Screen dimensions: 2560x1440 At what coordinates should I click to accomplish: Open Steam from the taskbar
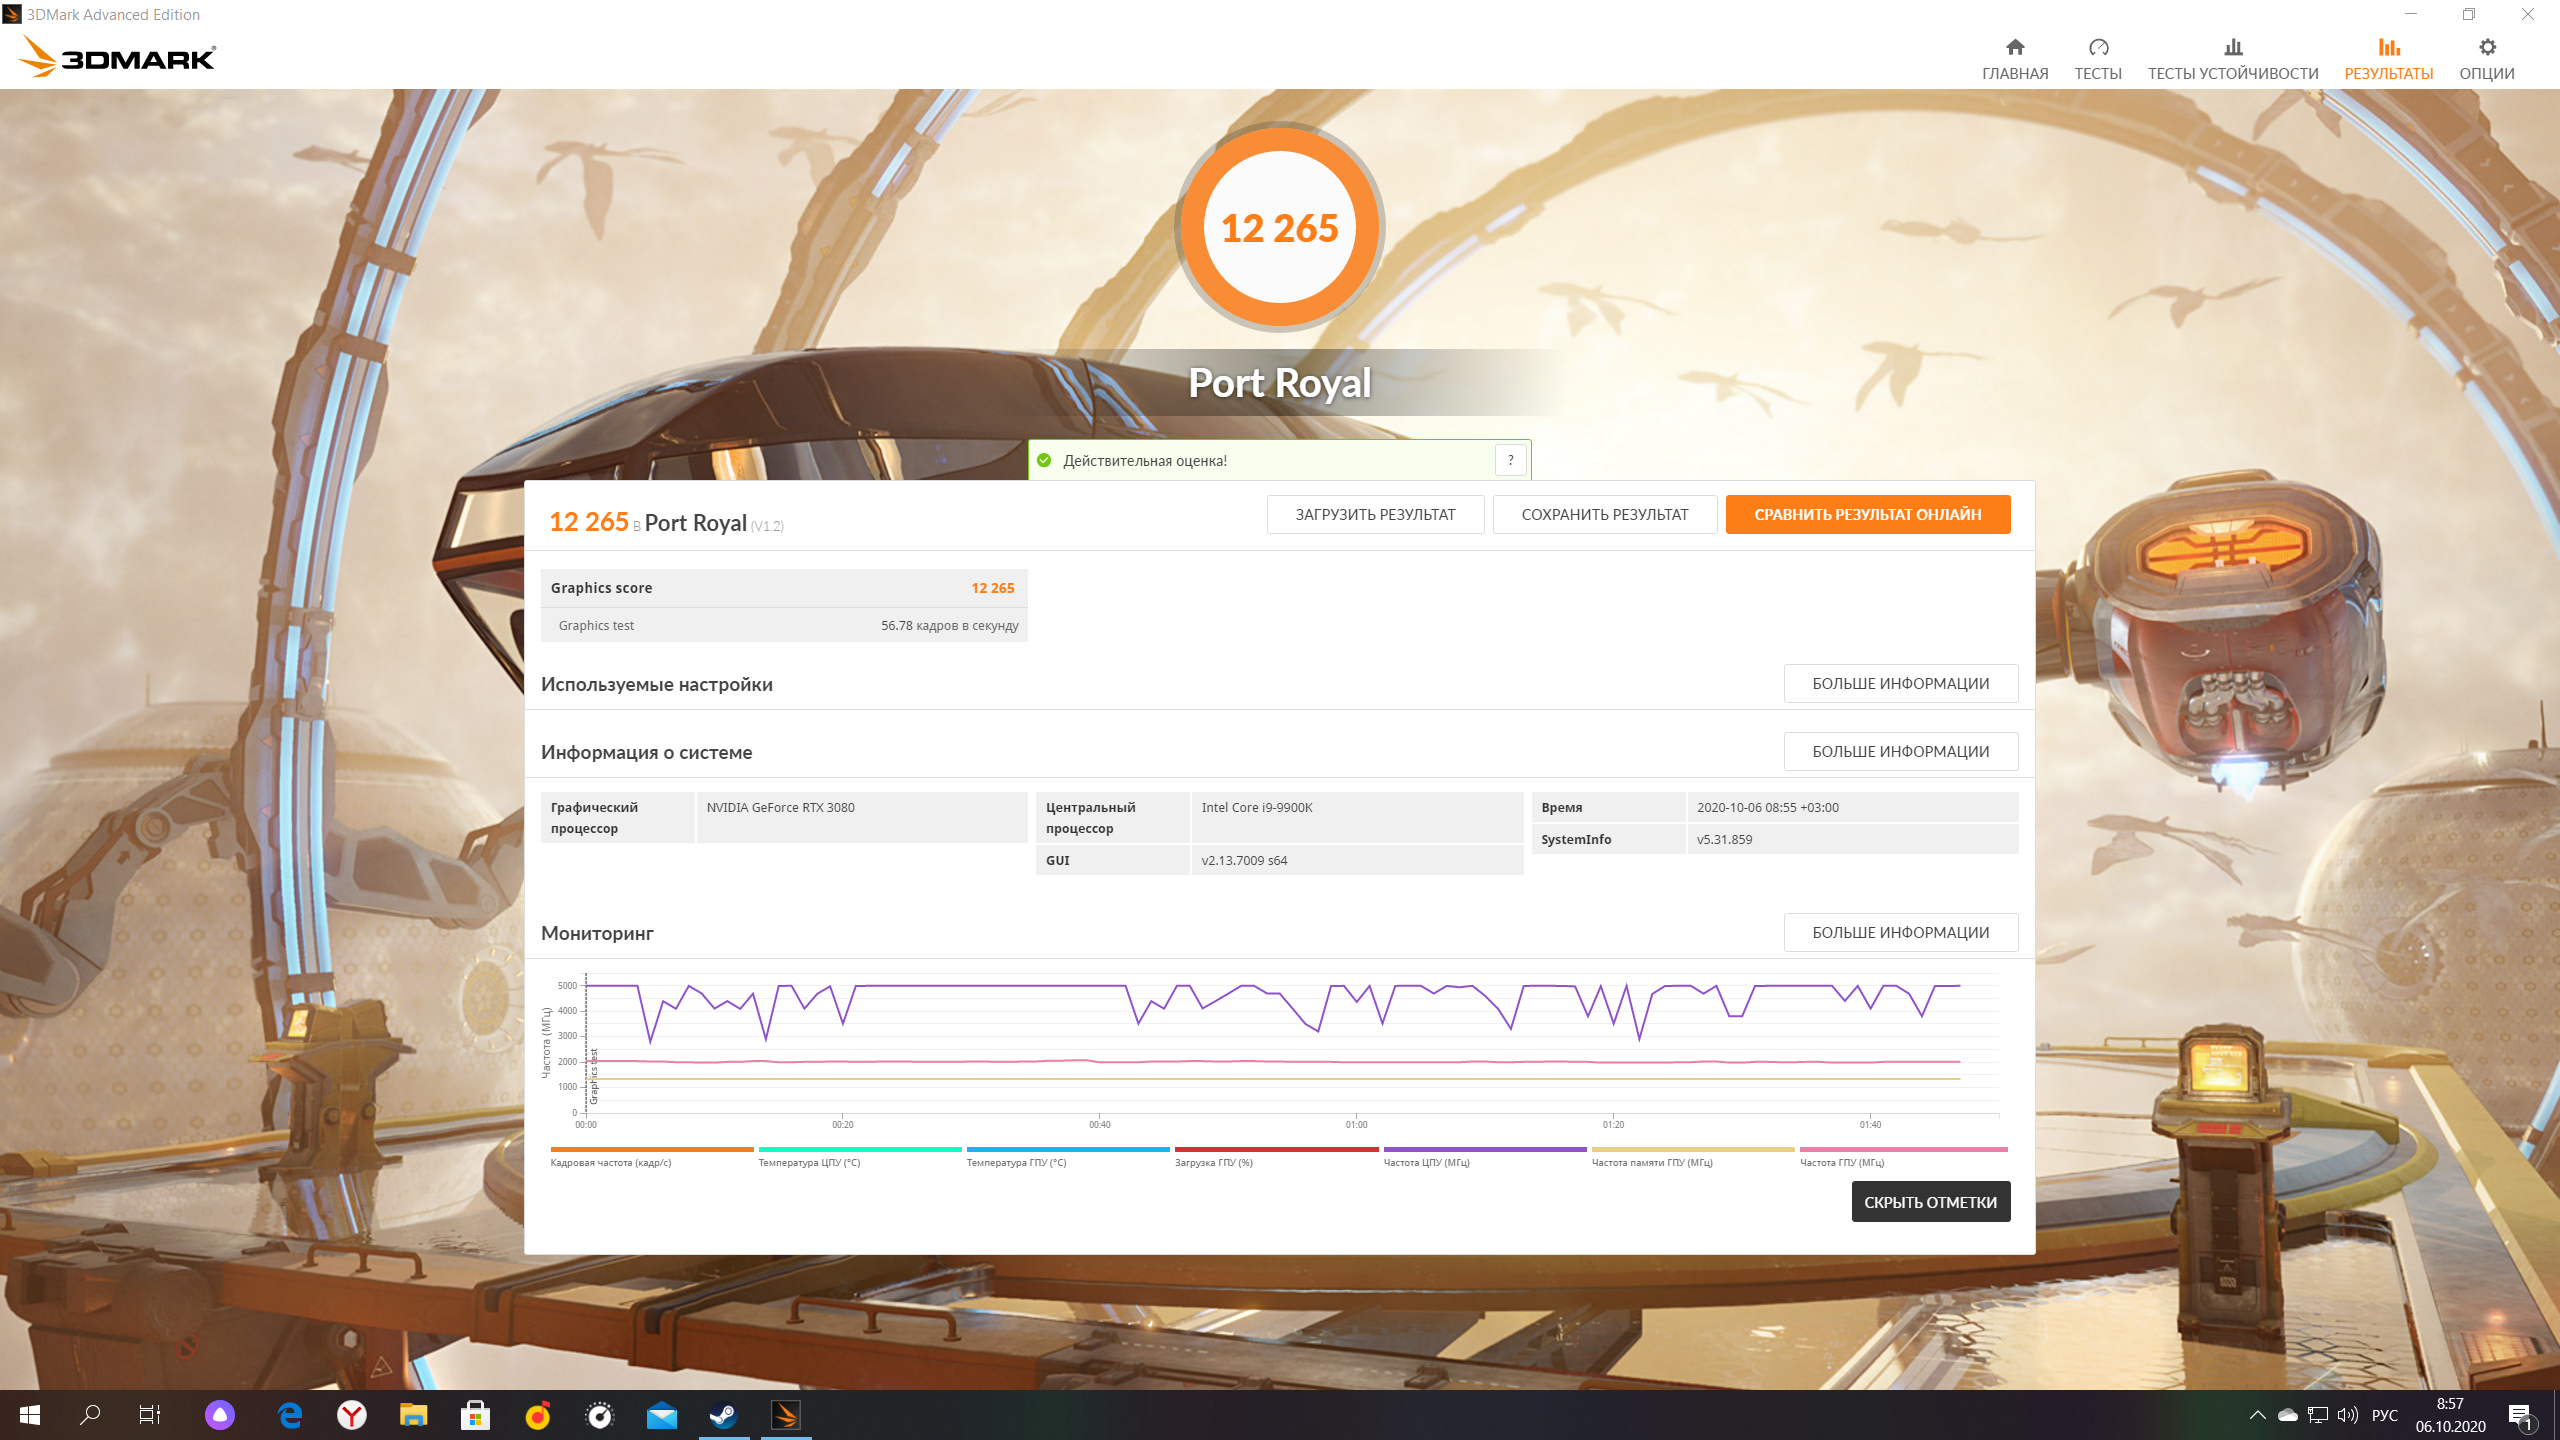(723, 1415)
